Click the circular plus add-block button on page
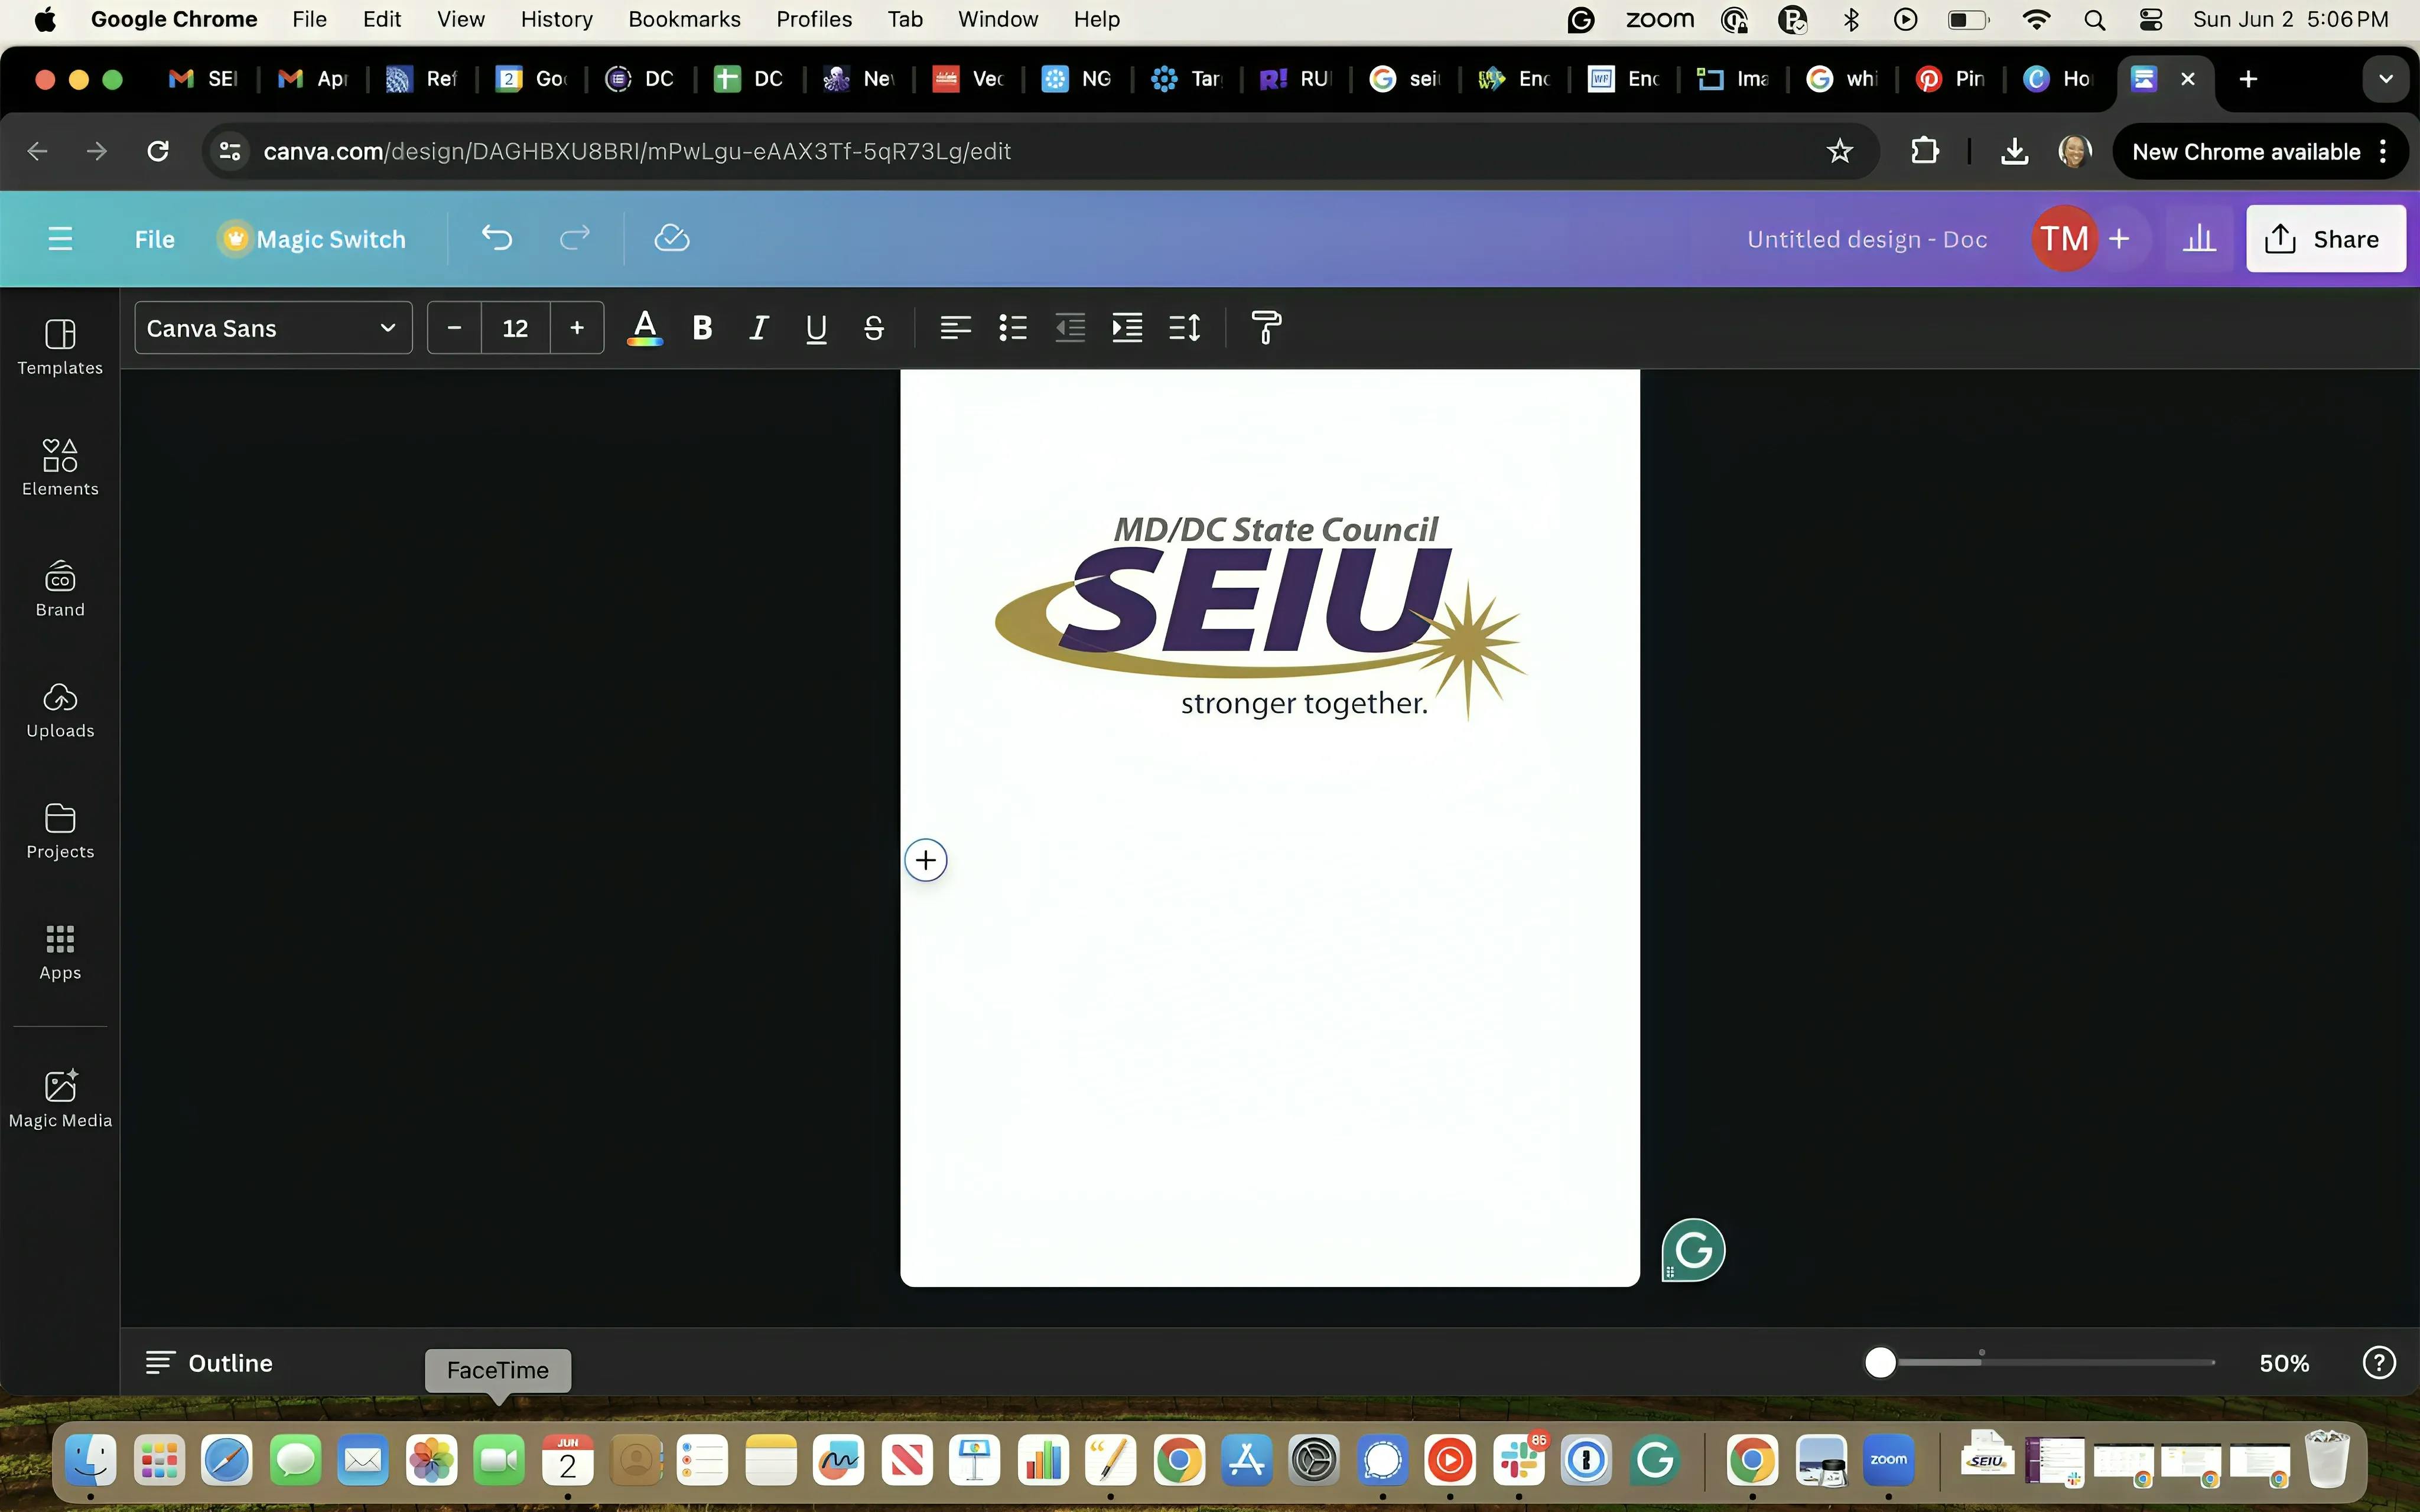This screenshot has width=2420, height=1512. click(925, 860)
